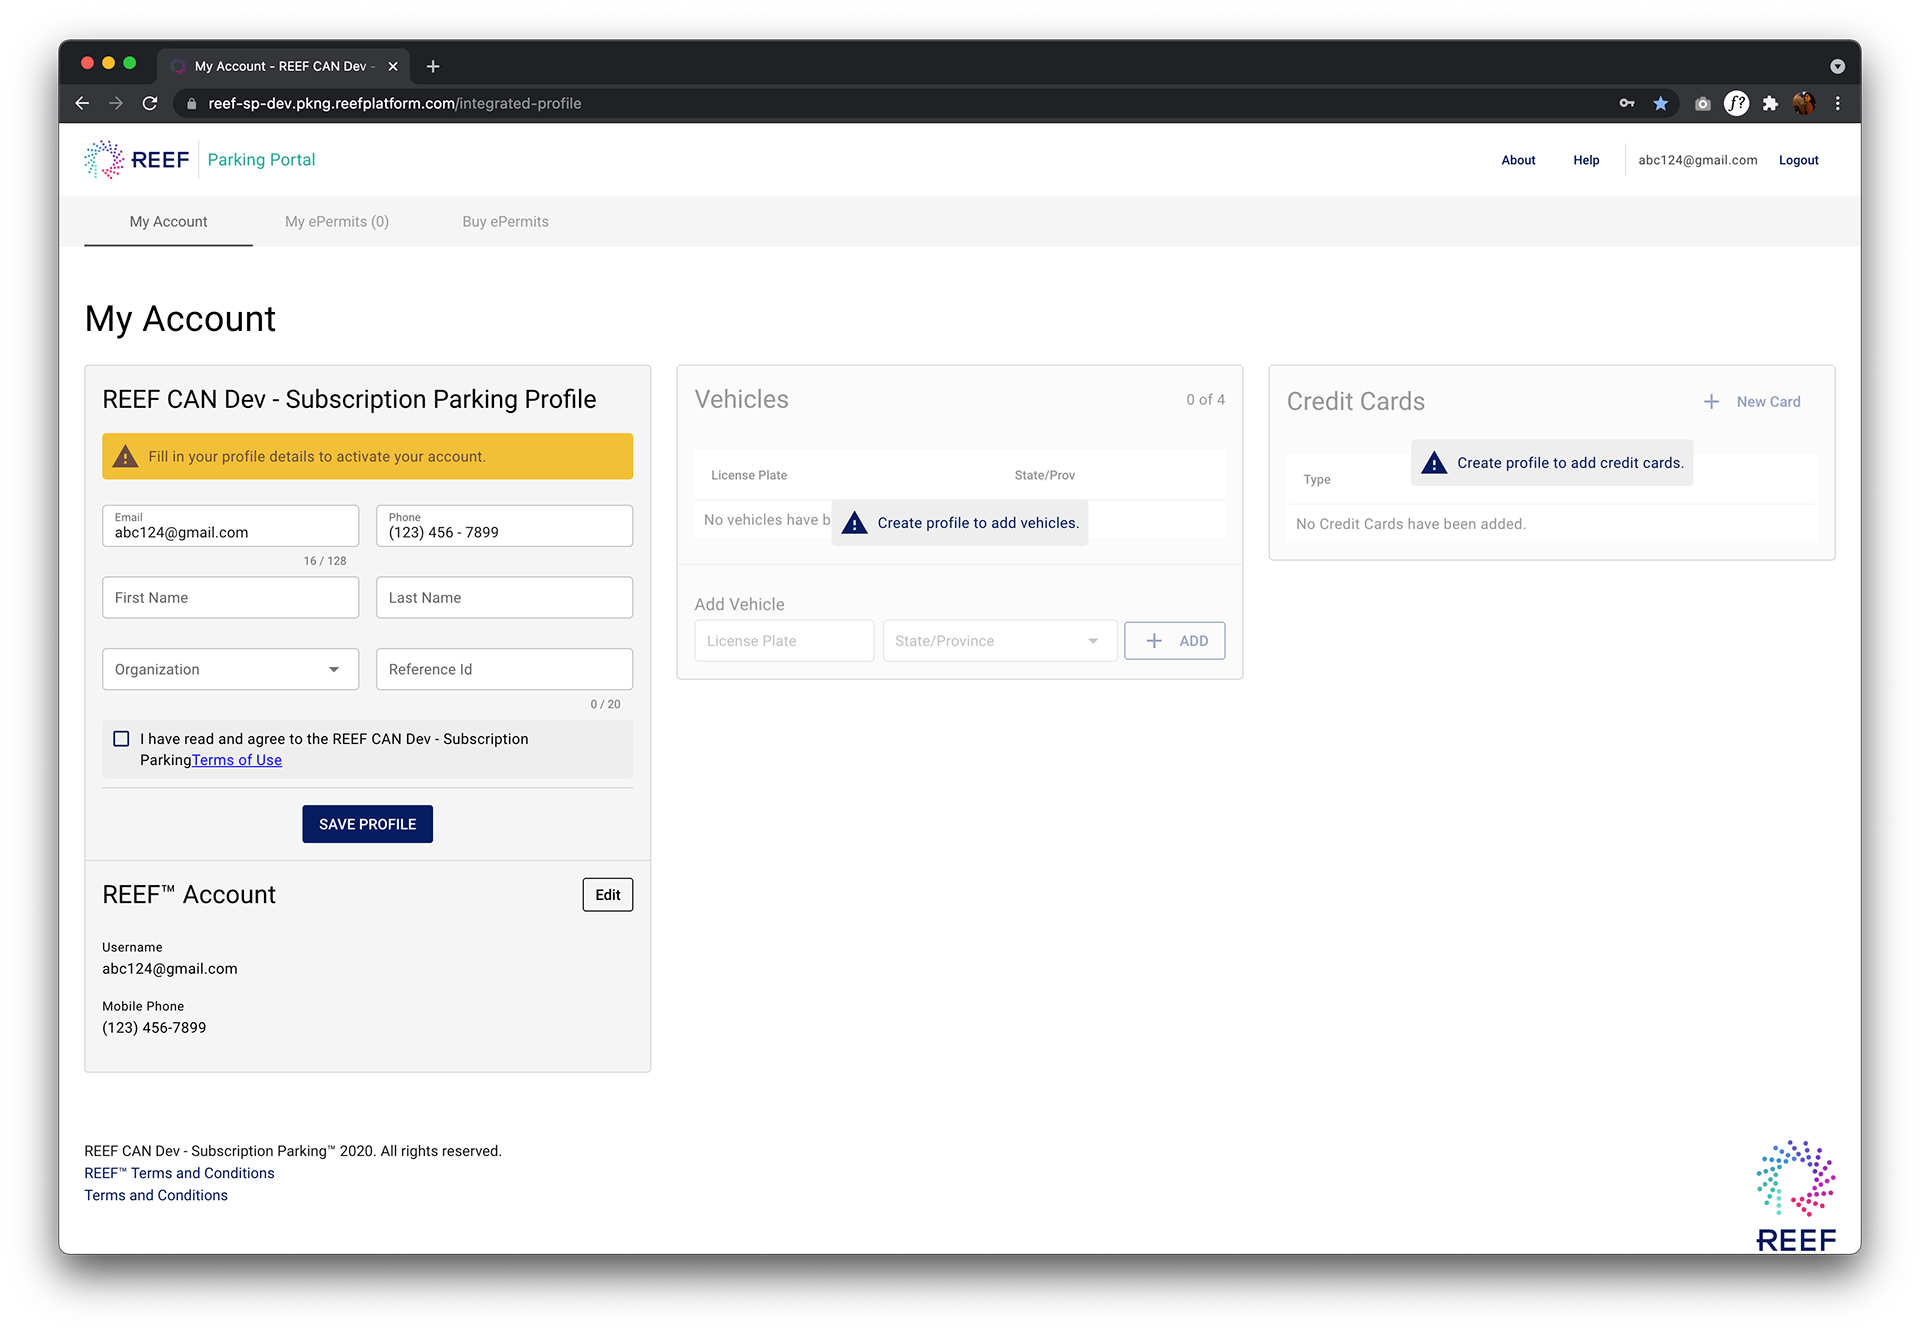Click the tab search arrow icon
The width and height of the screenshot is (1920, 1332).
pyautogui.click(x=1837, y=66)
